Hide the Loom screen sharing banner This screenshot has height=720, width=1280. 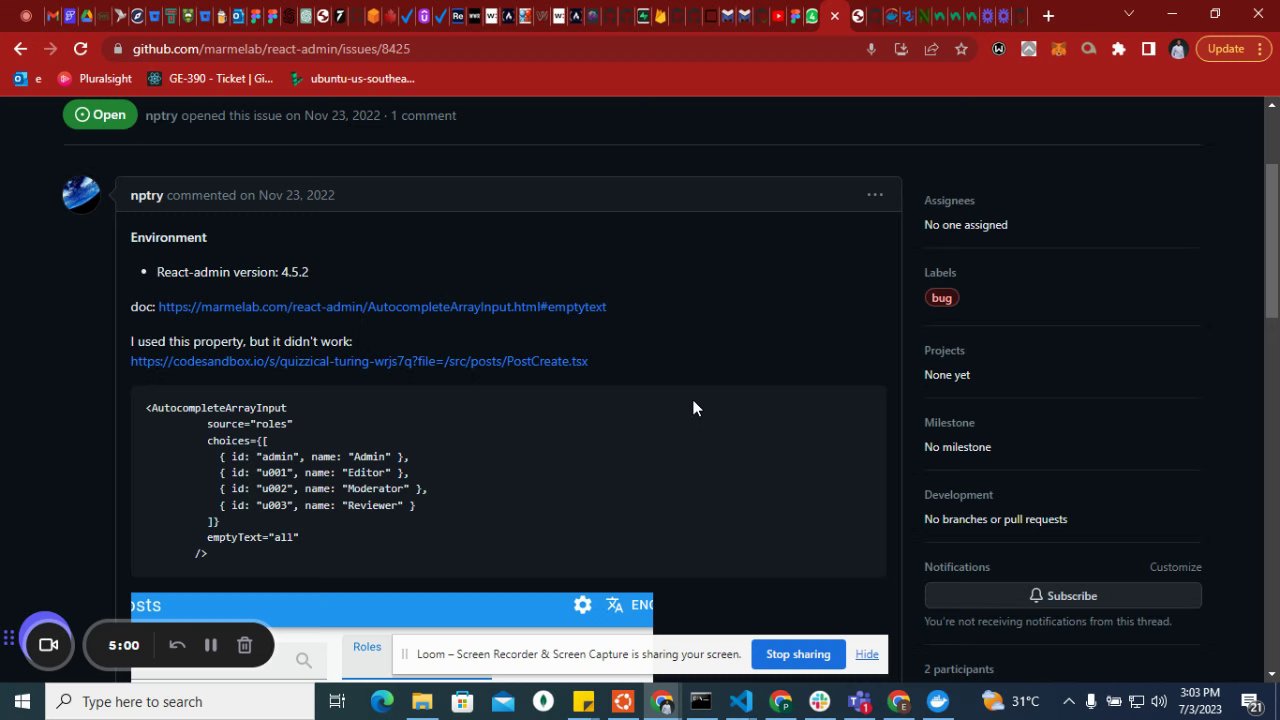point(867,655)
